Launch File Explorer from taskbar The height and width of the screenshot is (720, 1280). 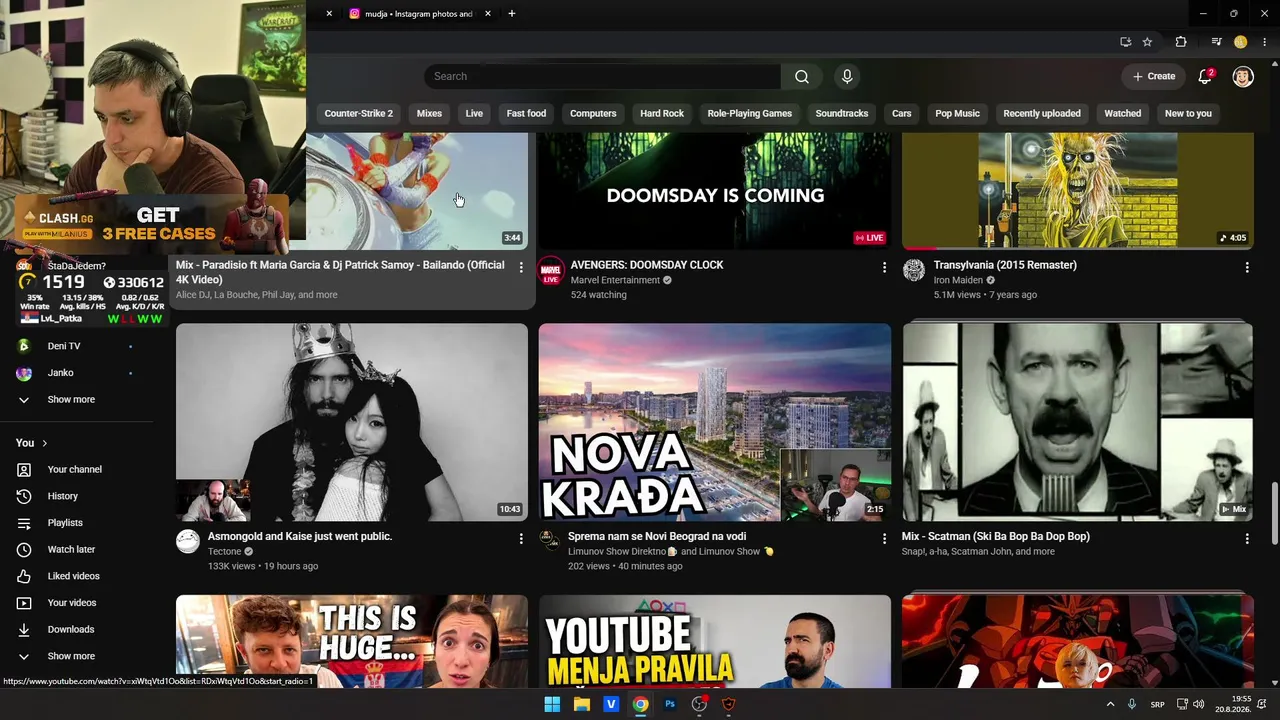pyautogui.click(x=582, y=704)
